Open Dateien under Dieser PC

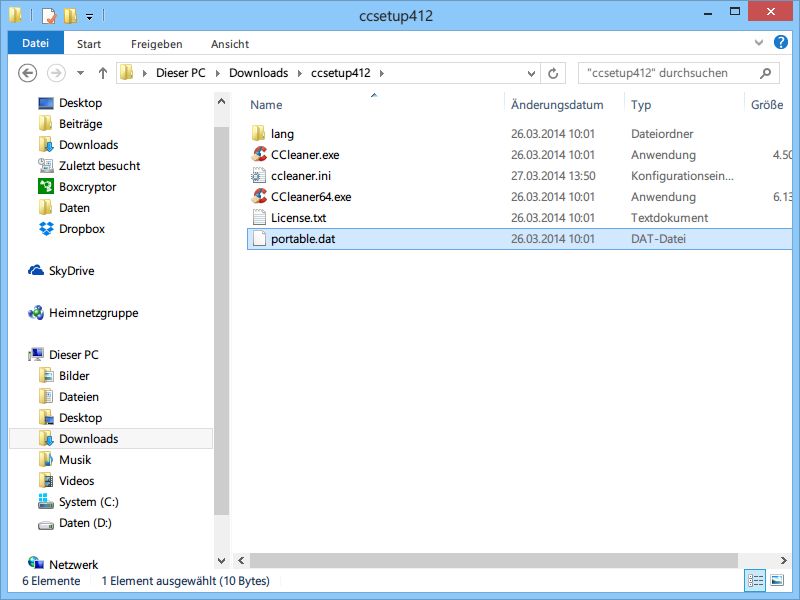(79, 397)
